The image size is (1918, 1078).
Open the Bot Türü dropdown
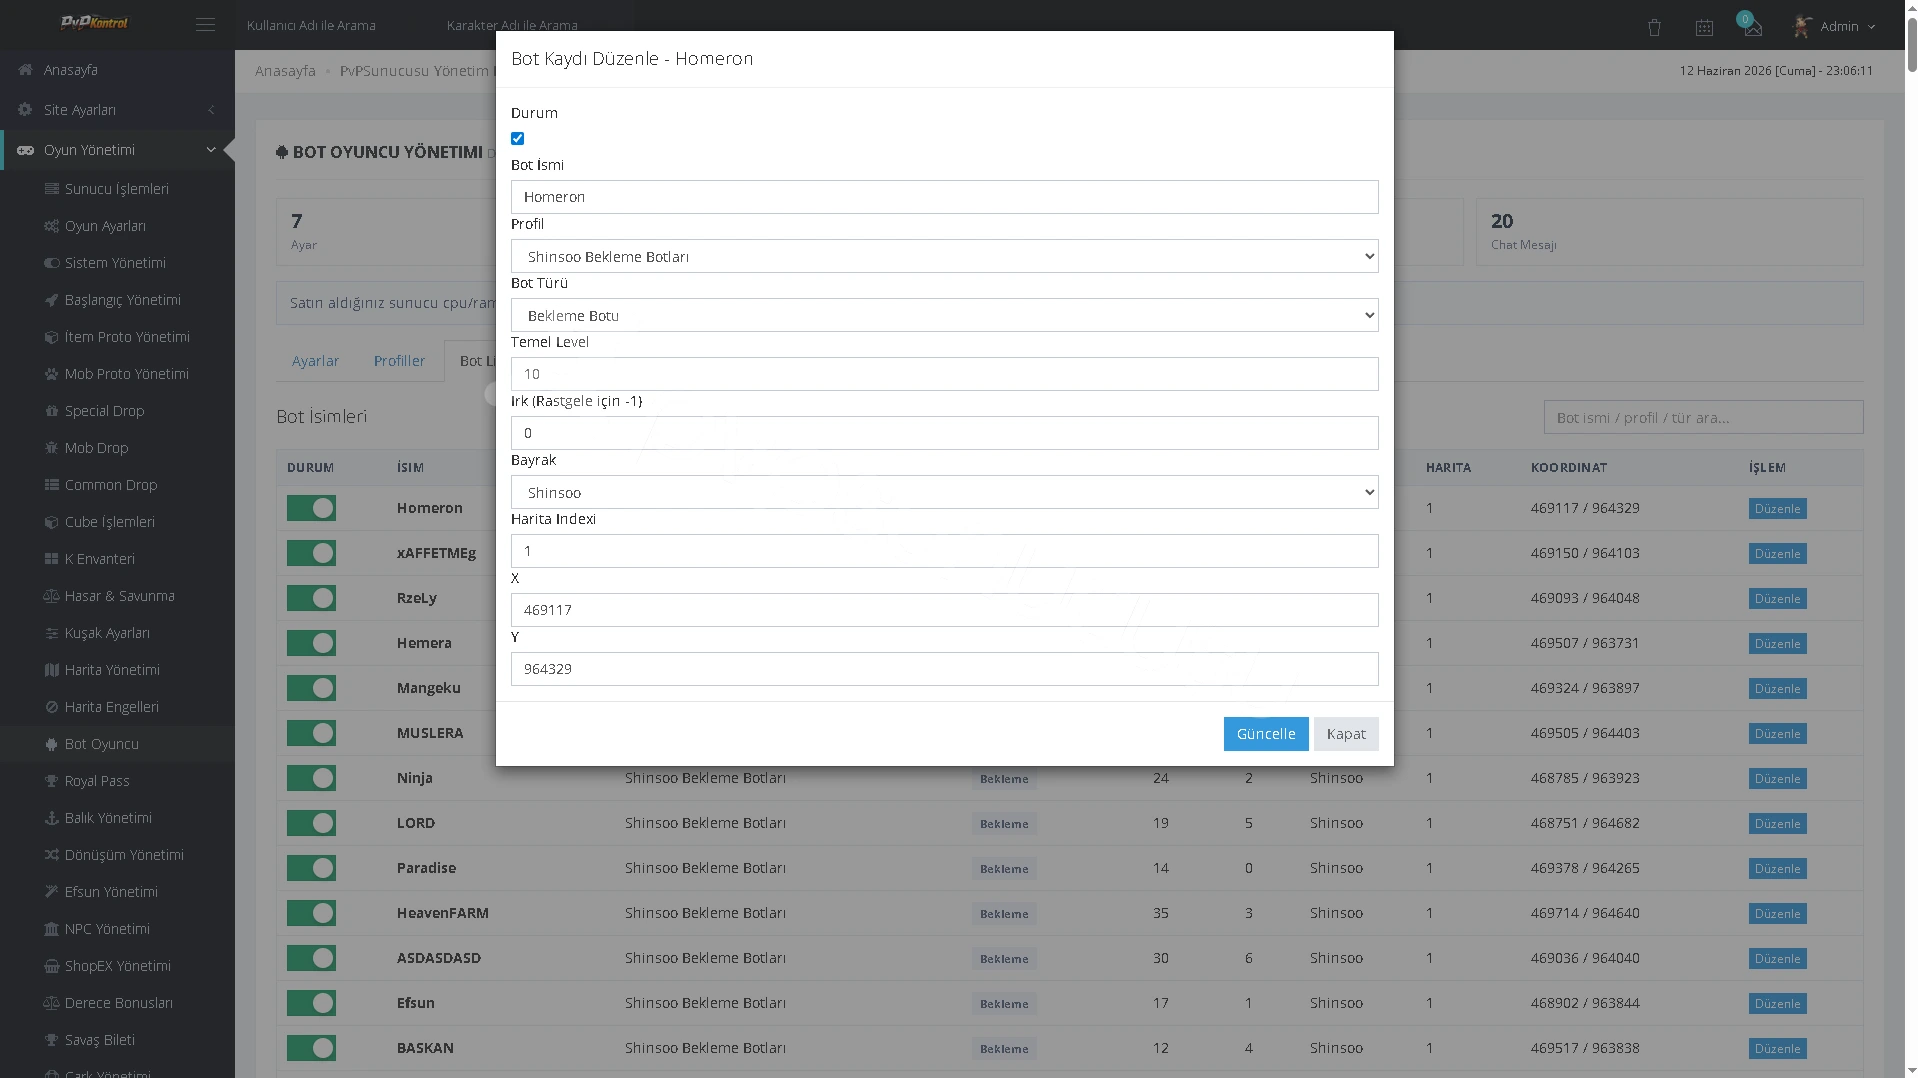[944, 315]
